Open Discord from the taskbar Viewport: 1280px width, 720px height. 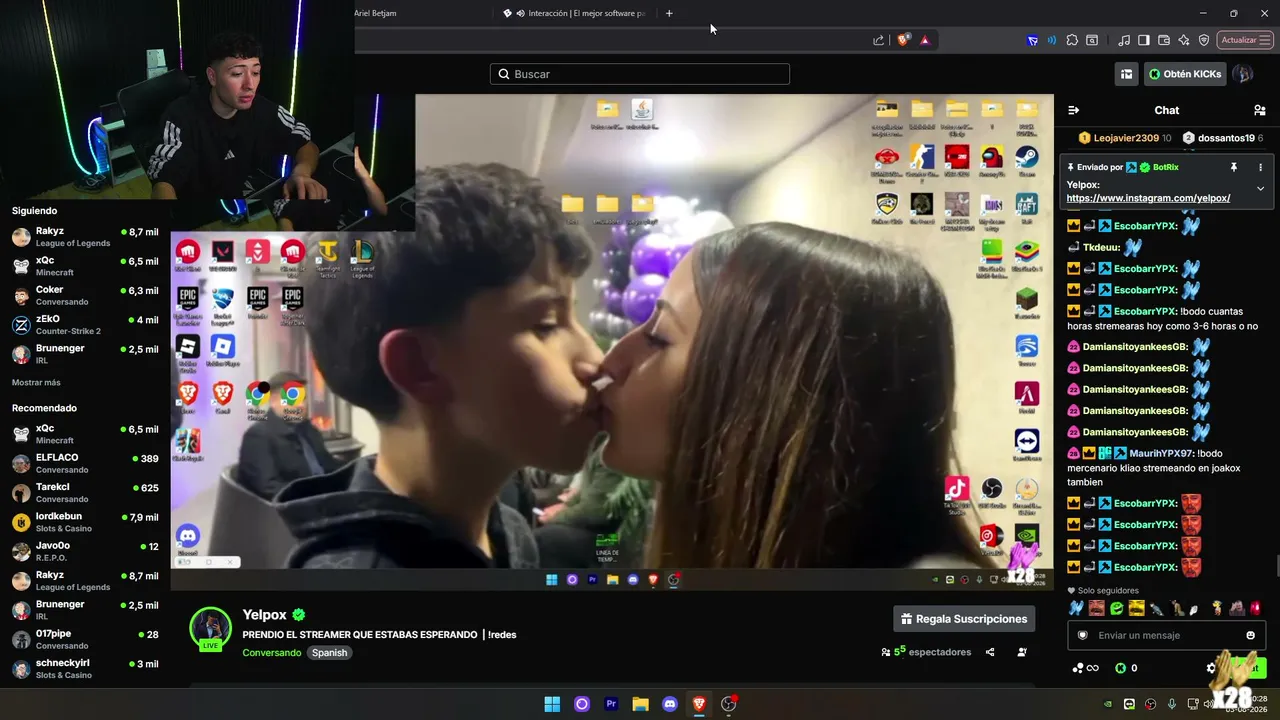pyautogui.click(x=670, y=704)
